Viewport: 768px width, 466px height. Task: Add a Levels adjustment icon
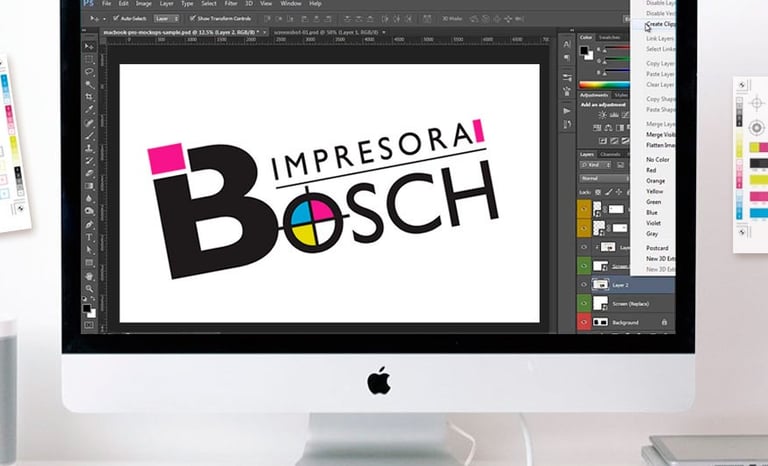pos(614,115)
